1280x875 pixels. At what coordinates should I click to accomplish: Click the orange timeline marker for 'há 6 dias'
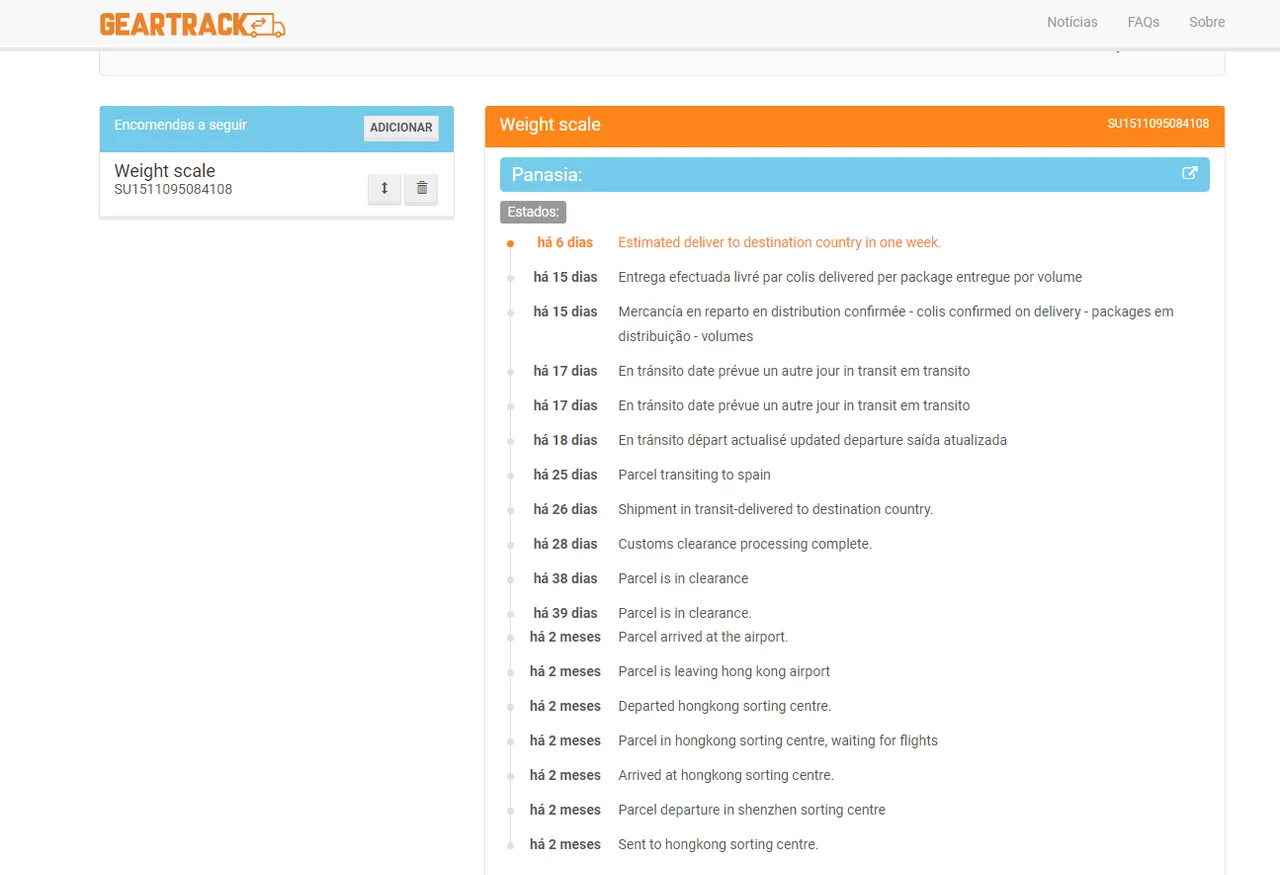510,243
